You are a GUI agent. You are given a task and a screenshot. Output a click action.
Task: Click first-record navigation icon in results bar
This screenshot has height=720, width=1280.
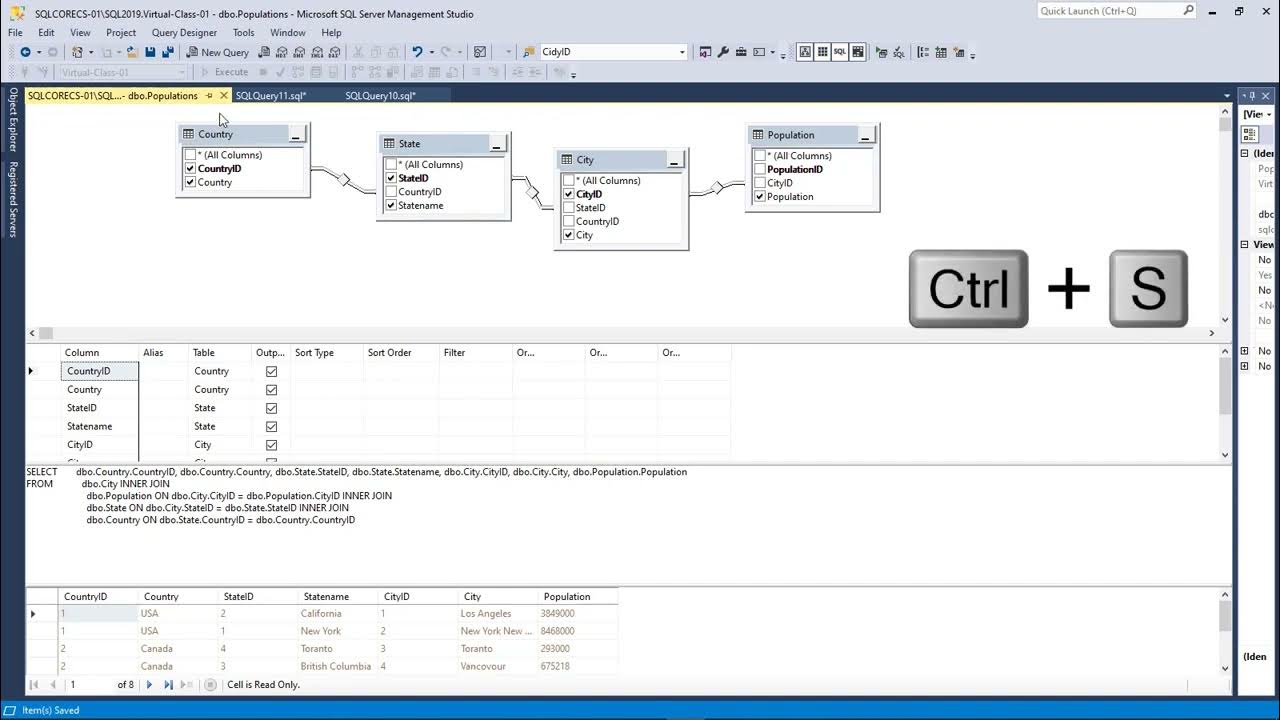pyautogui.click(x=34, y=685)
